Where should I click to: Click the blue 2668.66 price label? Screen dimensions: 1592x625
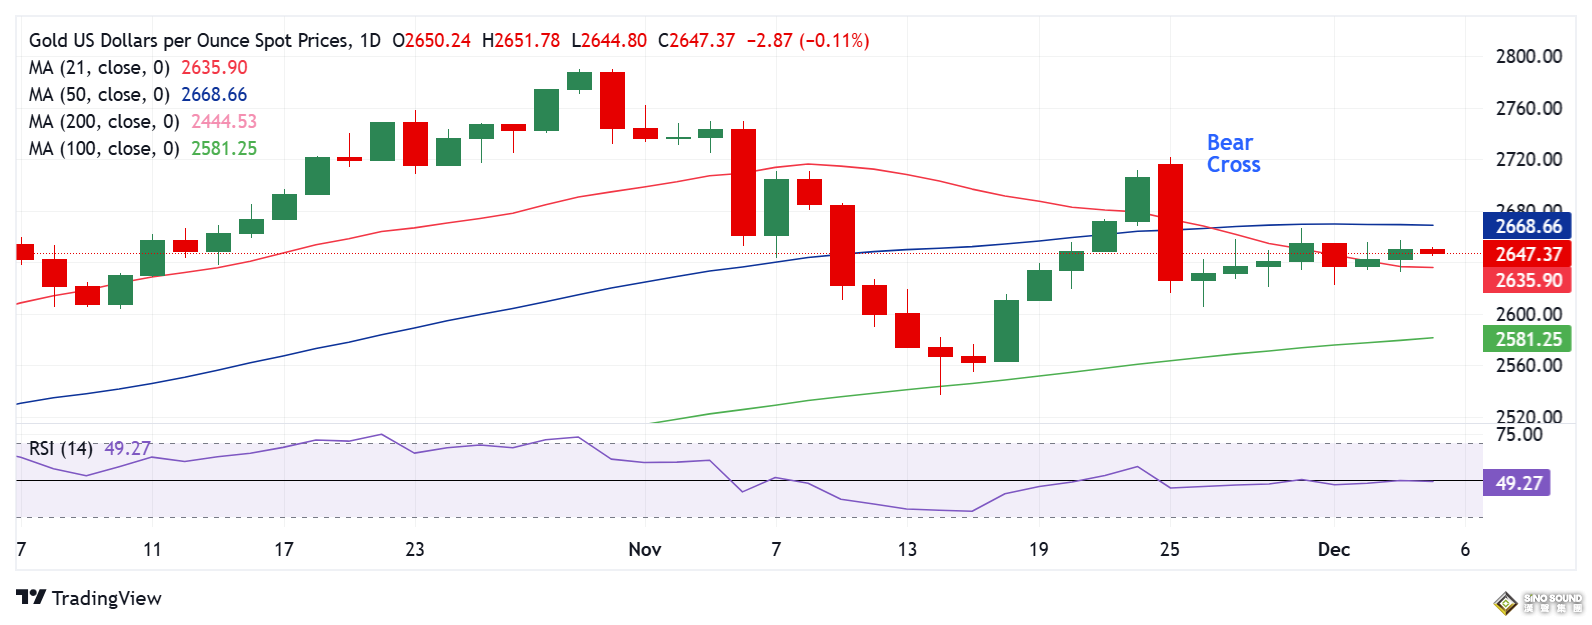coord(1527,227)
